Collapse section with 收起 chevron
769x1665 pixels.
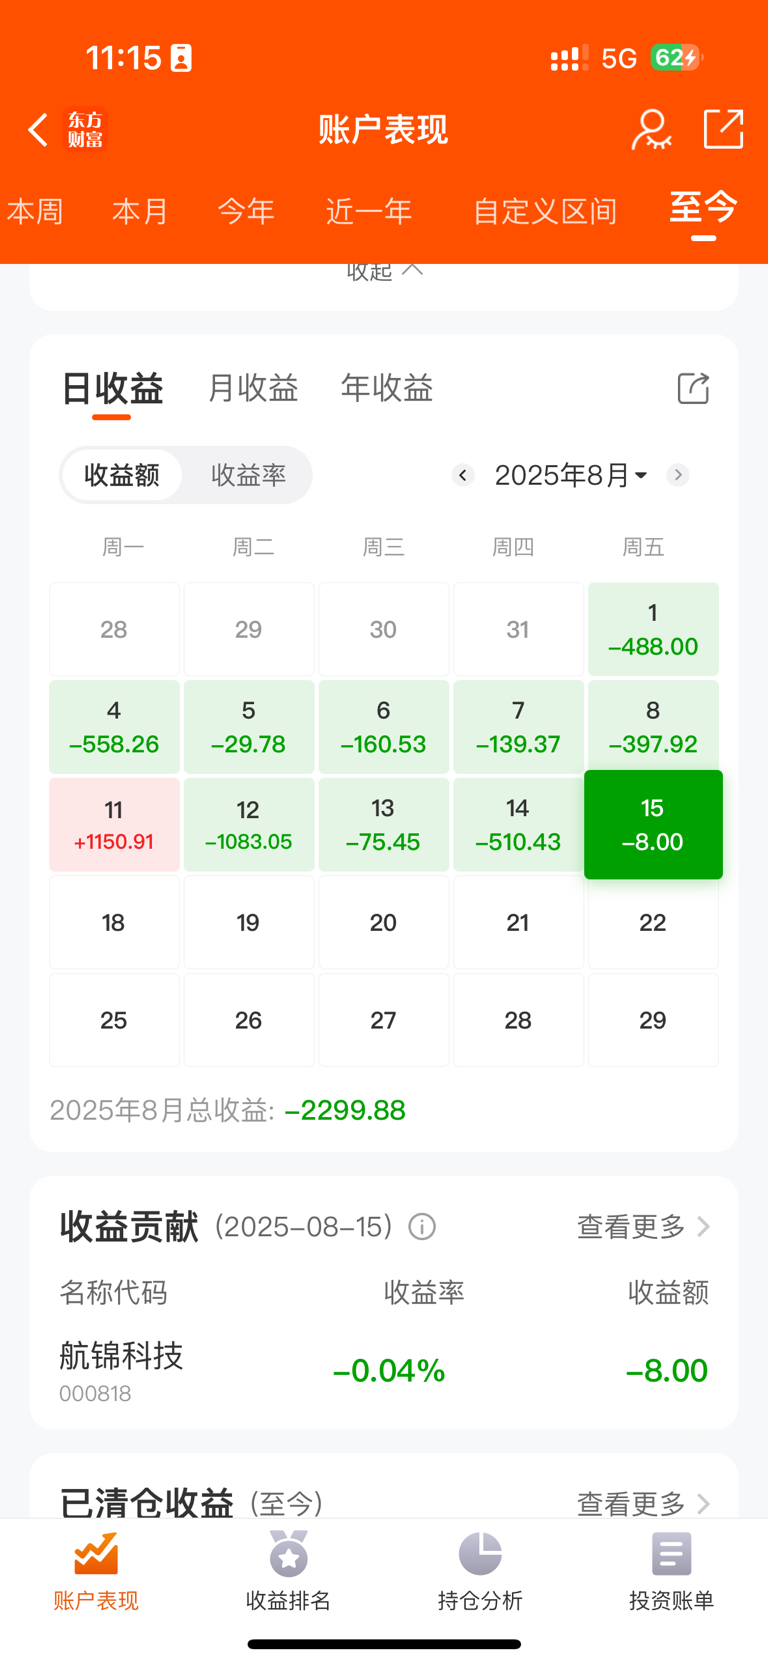385,271
